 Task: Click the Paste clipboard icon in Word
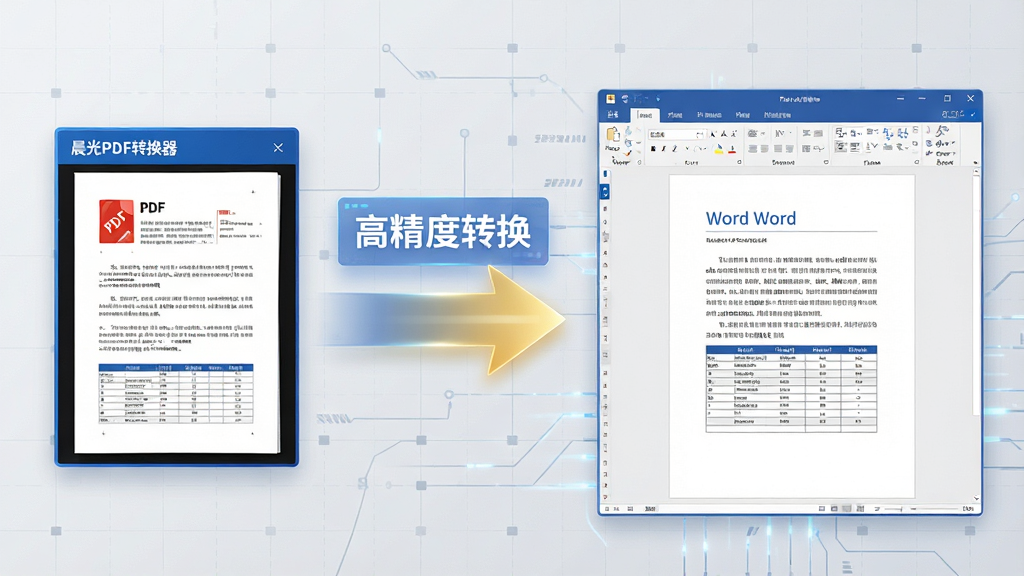click(613, 135)
